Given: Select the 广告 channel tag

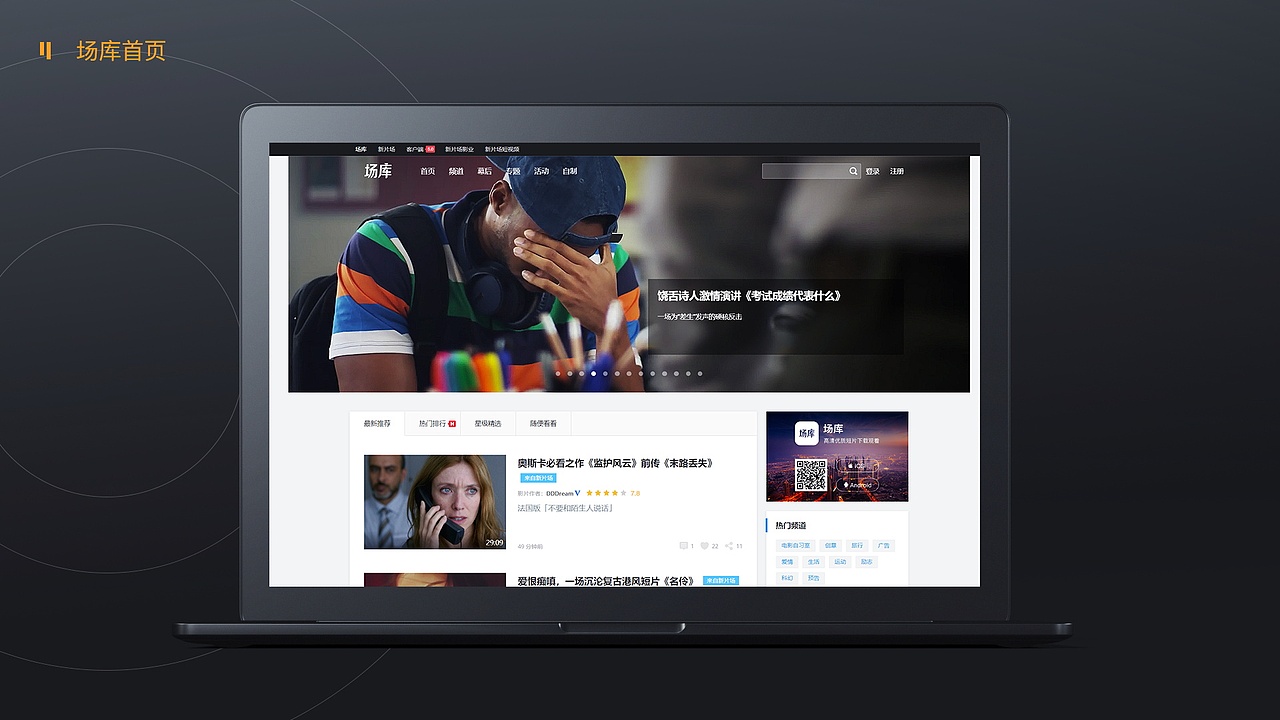Looking at the screenshot, I should [x=883, y=546].
